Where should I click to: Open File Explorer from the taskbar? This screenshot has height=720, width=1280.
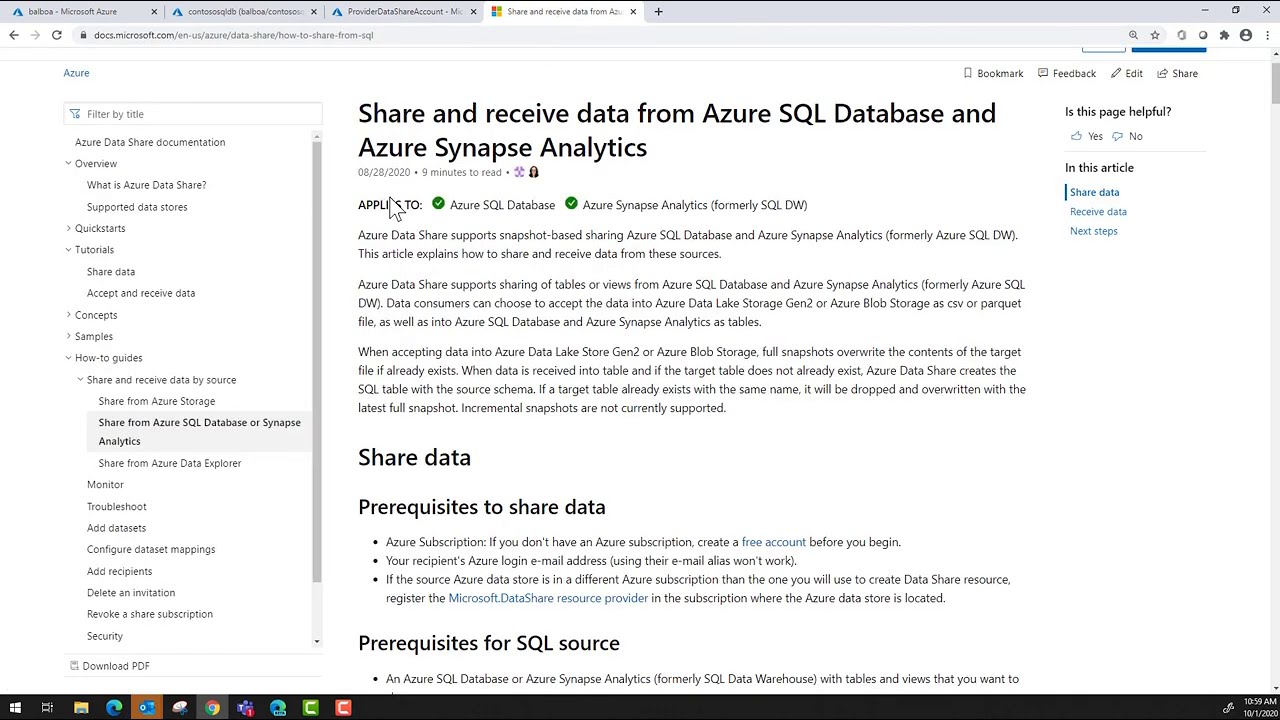pyautogui.click(x=81, y=708)
